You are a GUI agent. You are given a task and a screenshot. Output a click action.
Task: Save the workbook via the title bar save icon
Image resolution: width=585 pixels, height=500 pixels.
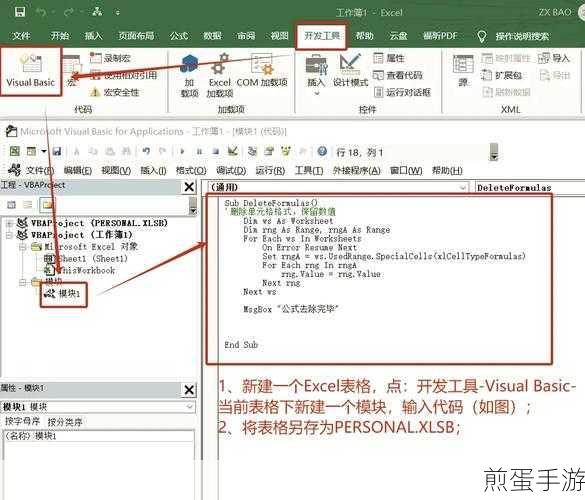pos(20,12)
